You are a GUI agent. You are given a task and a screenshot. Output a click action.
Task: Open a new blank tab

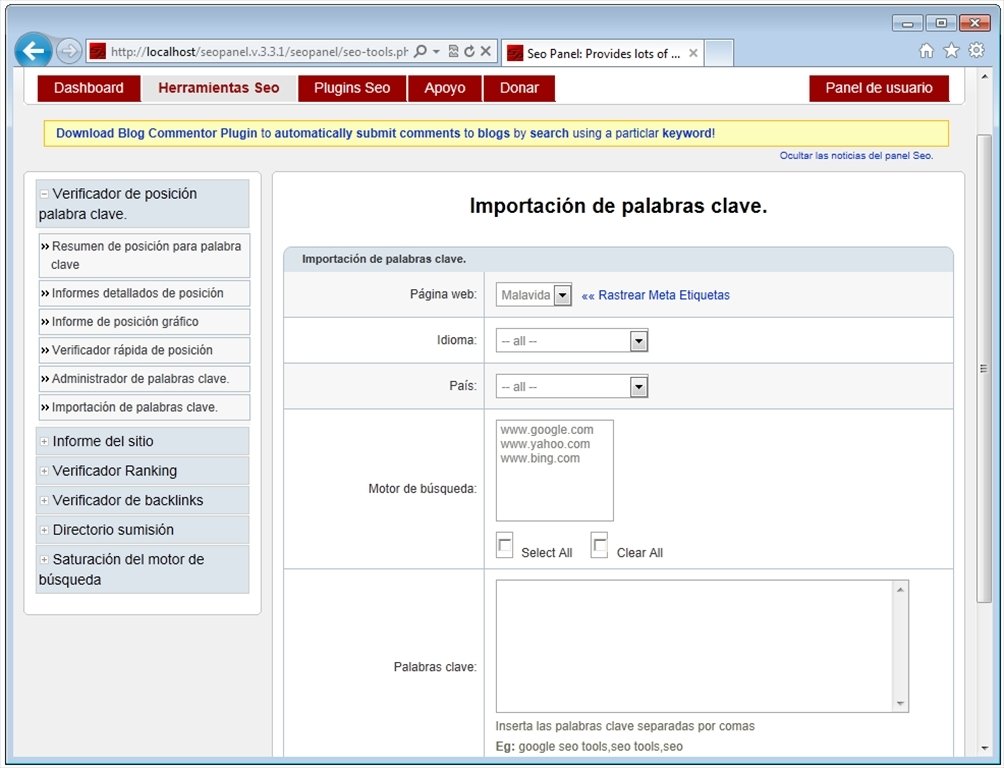[x=719, y=53]
